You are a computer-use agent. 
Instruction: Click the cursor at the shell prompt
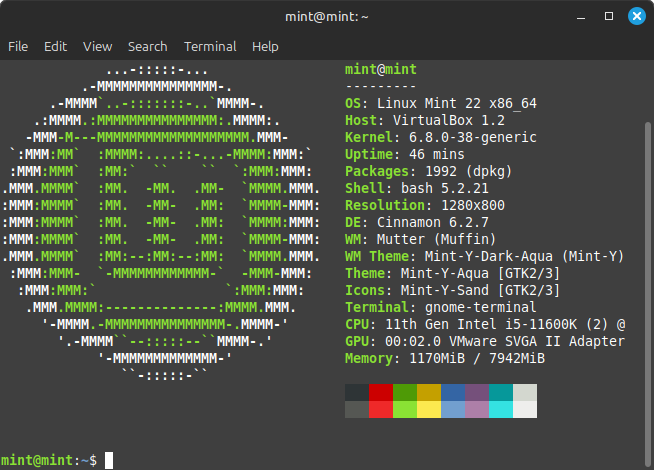(109, 460)
